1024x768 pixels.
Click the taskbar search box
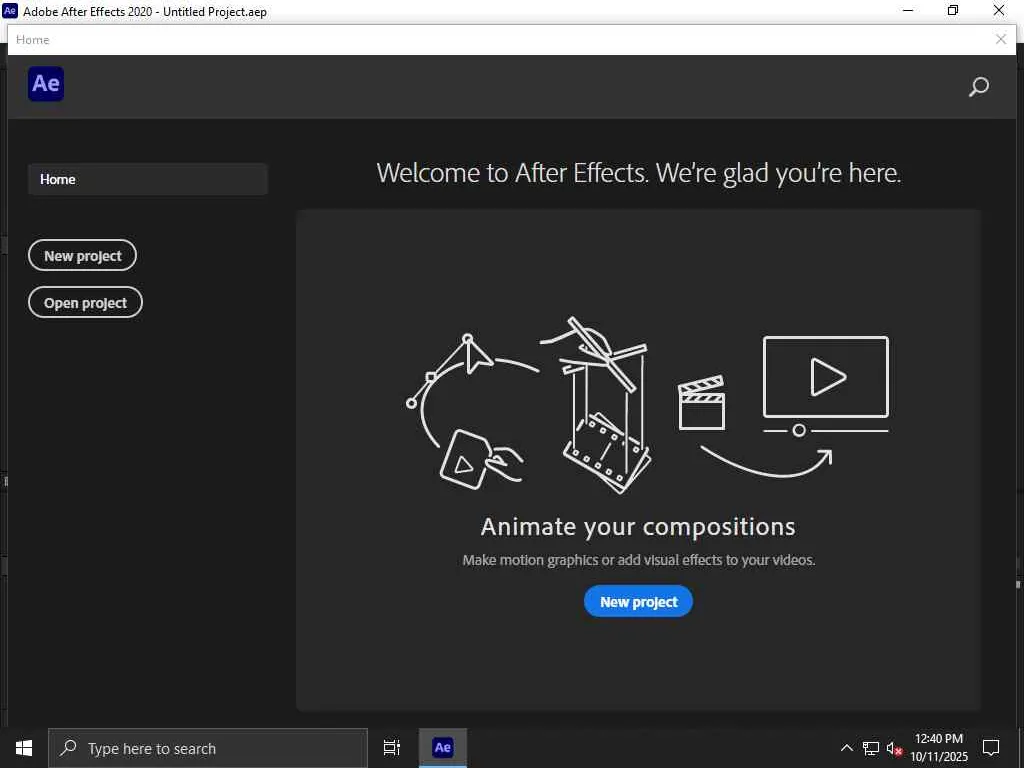point(208,748)
